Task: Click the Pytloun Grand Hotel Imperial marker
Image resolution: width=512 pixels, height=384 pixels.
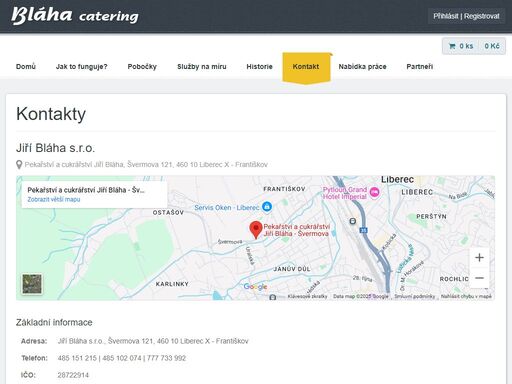Action: pos(375,192)
